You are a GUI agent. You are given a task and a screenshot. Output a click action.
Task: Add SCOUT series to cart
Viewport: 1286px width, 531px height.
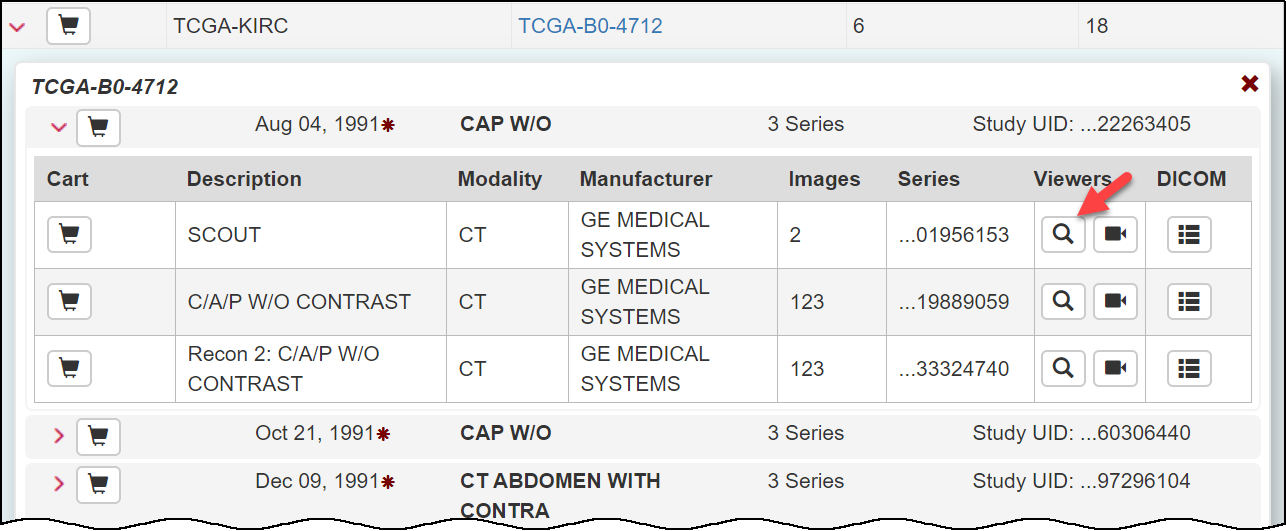[x=69, y=235]
